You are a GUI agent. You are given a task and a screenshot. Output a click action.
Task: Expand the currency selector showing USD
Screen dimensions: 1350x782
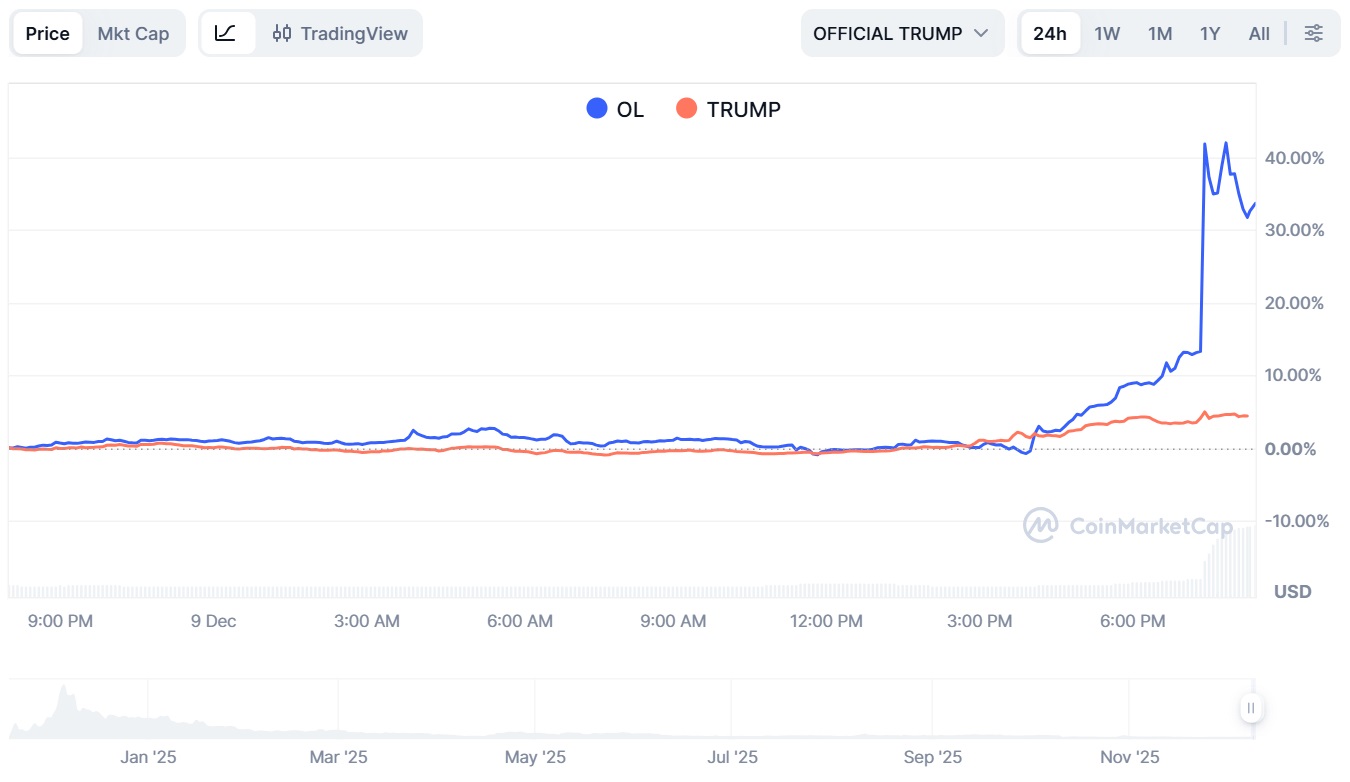coord(1292,591)
